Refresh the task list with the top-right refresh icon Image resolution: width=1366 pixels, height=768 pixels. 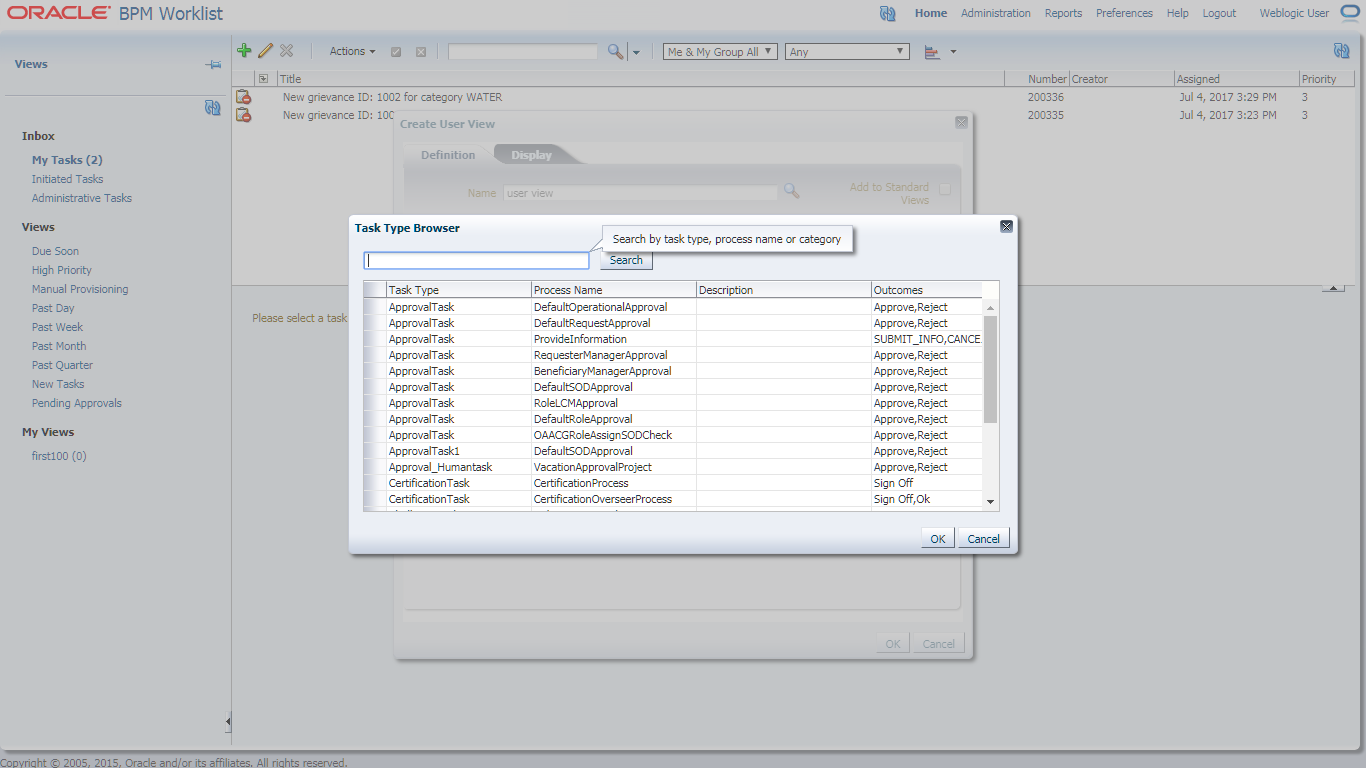pyautogui.click(x=1342, y=48)
